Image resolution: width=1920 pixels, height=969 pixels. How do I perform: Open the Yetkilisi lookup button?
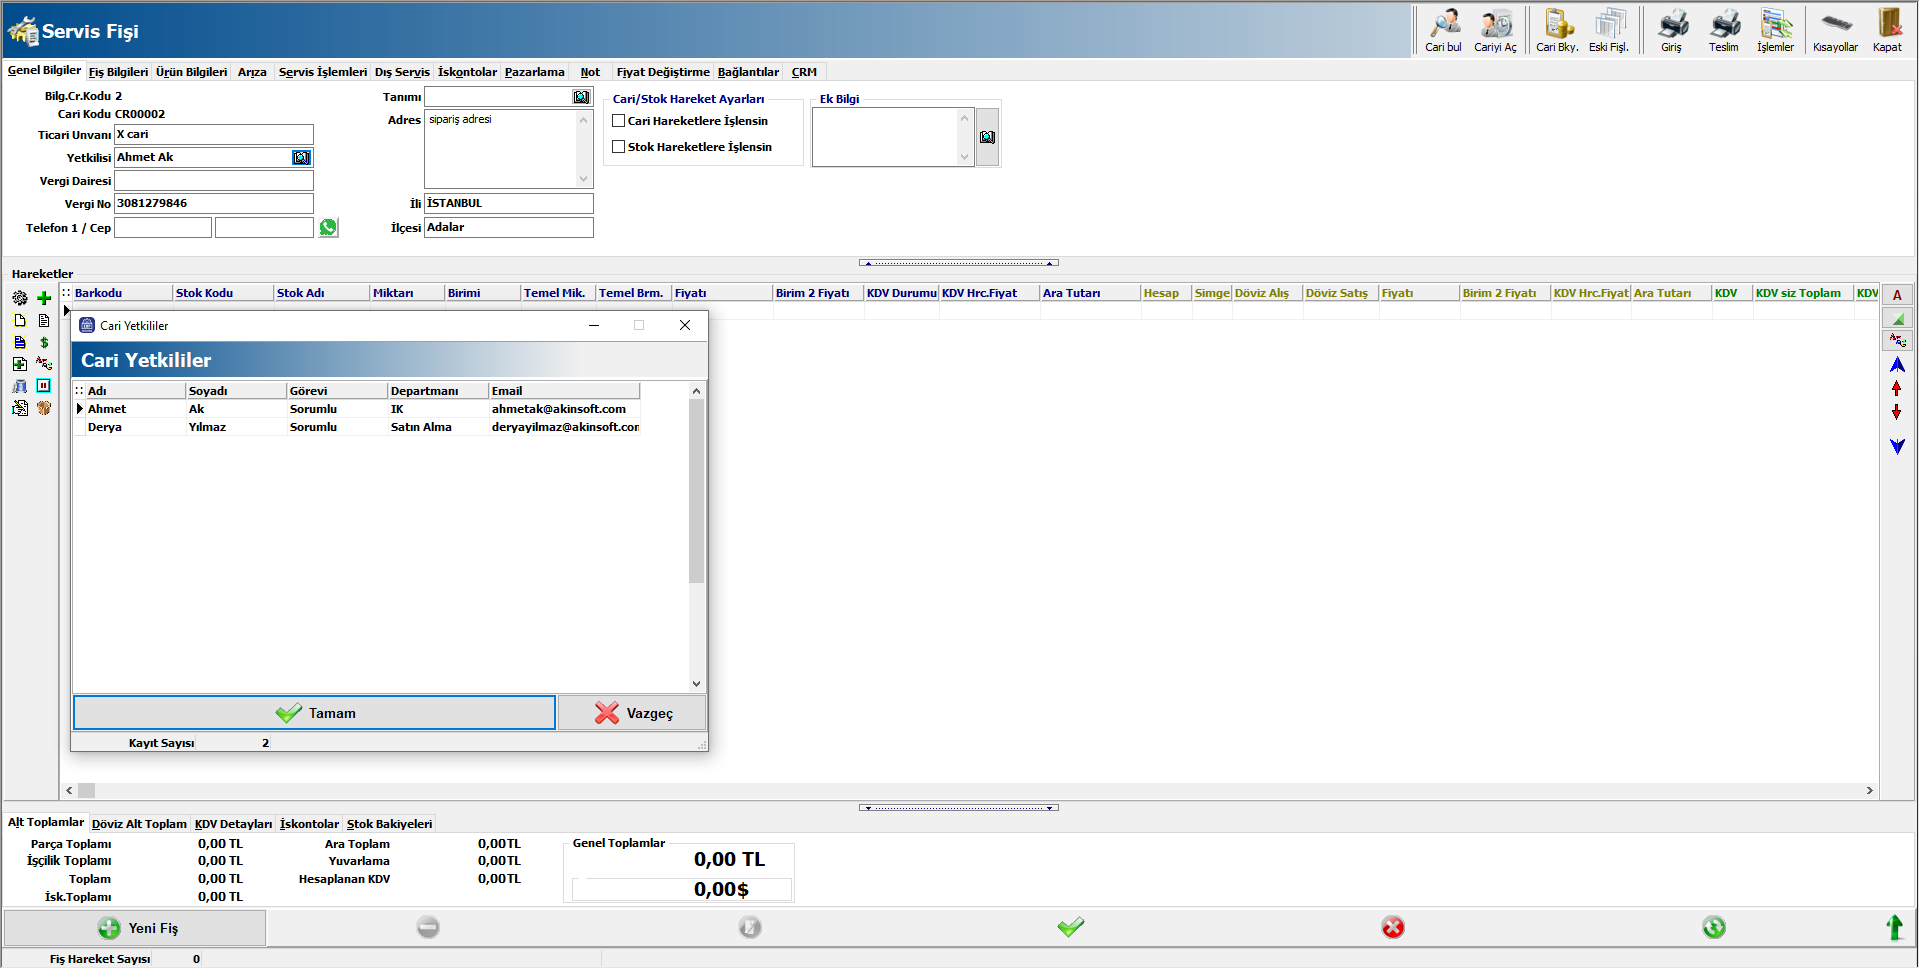(x=301, y=158)
